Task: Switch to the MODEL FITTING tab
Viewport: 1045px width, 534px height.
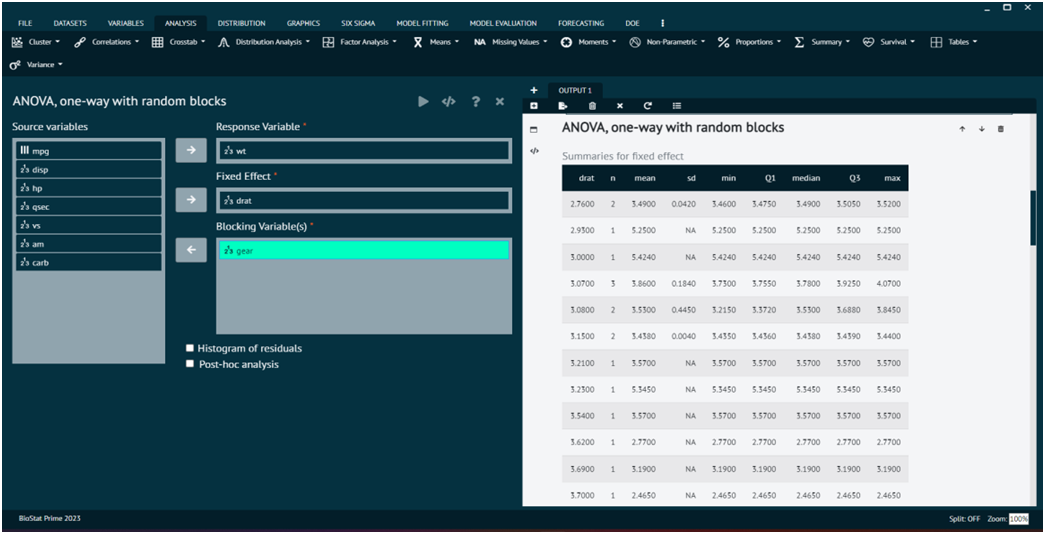Action: [423, 23]
